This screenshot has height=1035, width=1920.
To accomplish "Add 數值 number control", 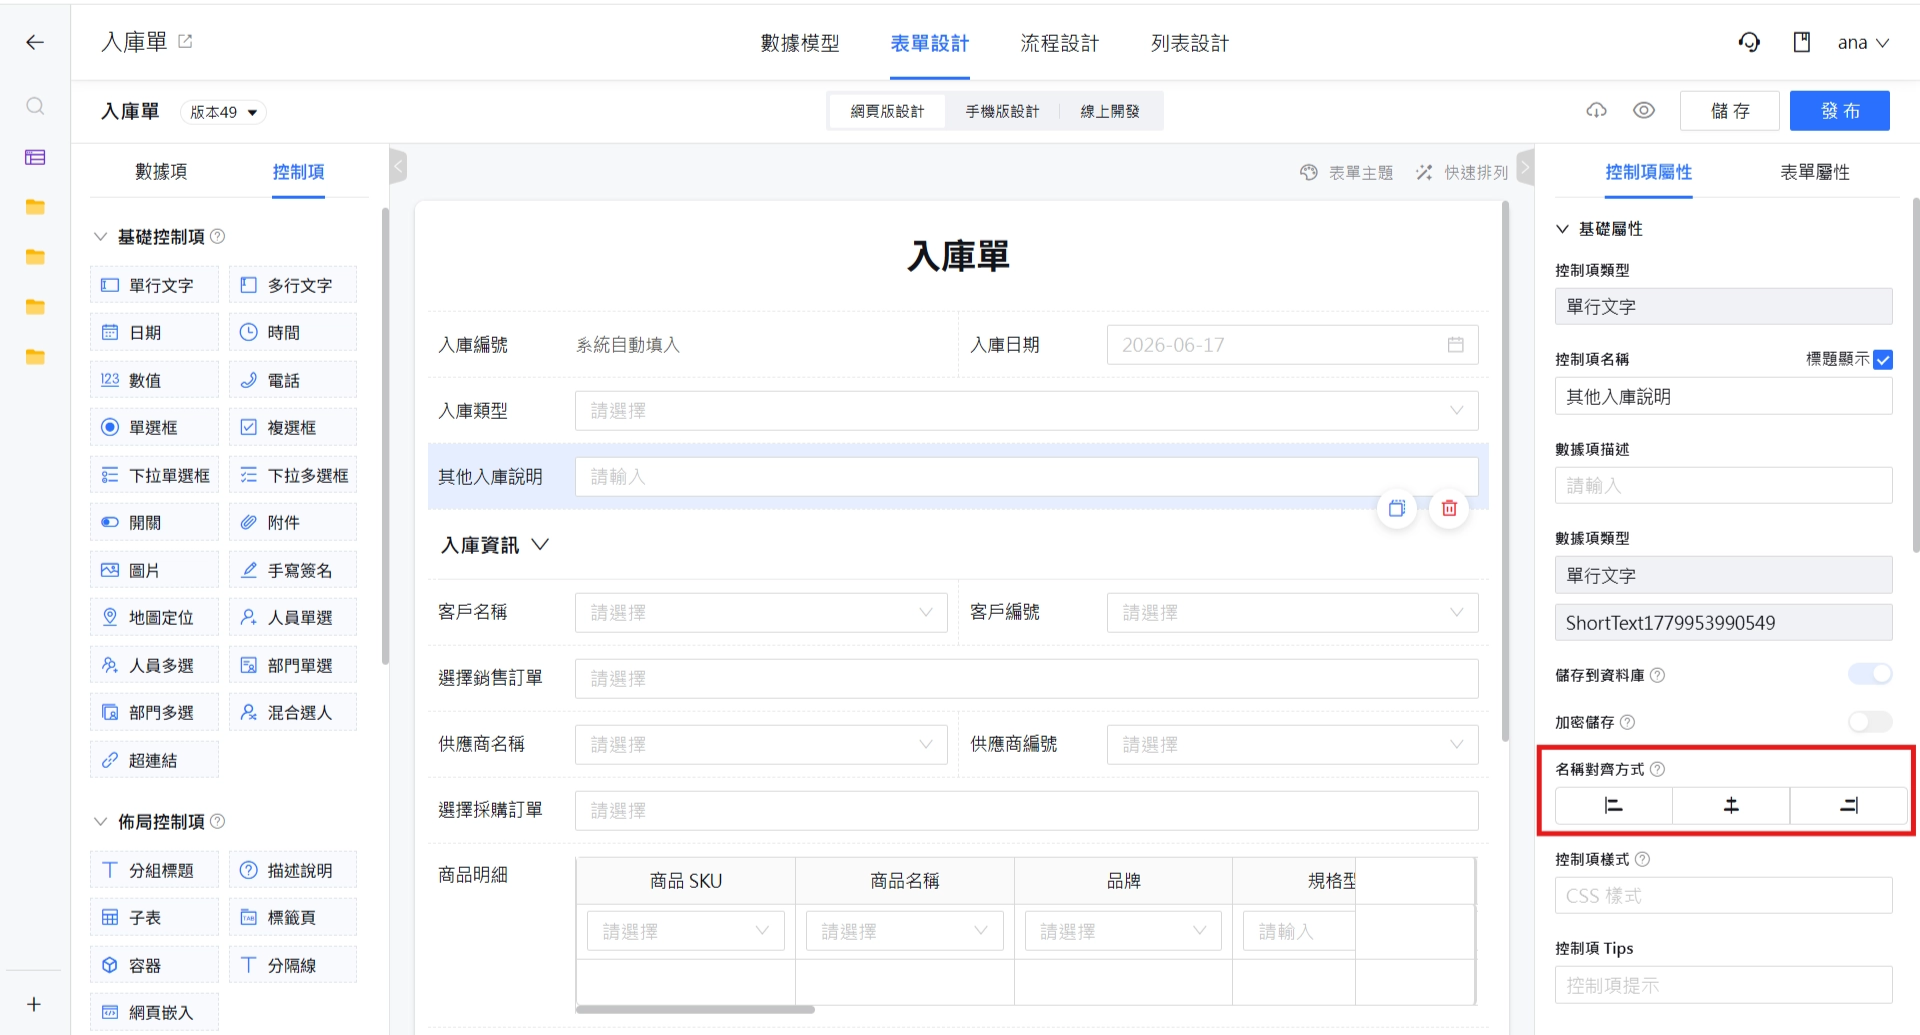I will point(154,380).
